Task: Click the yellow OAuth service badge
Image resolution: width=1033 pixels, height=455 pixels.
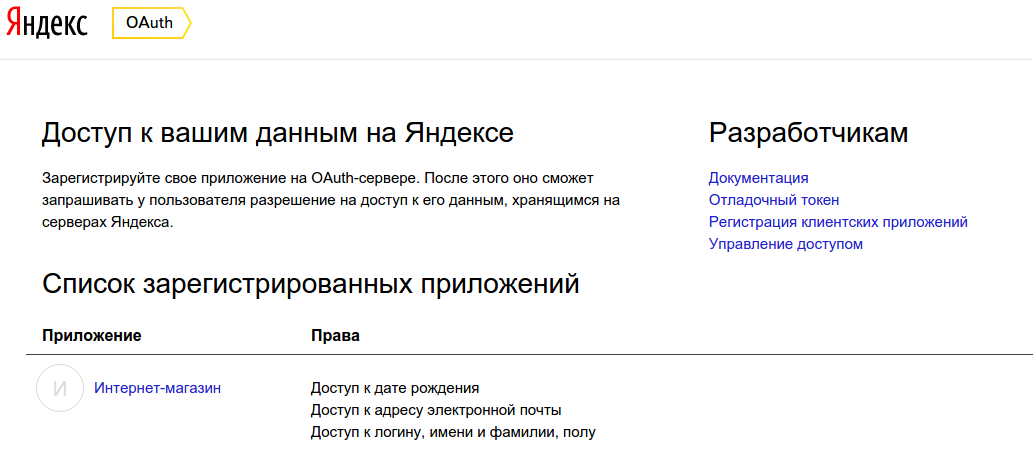Action: click(x=149, y=24)
